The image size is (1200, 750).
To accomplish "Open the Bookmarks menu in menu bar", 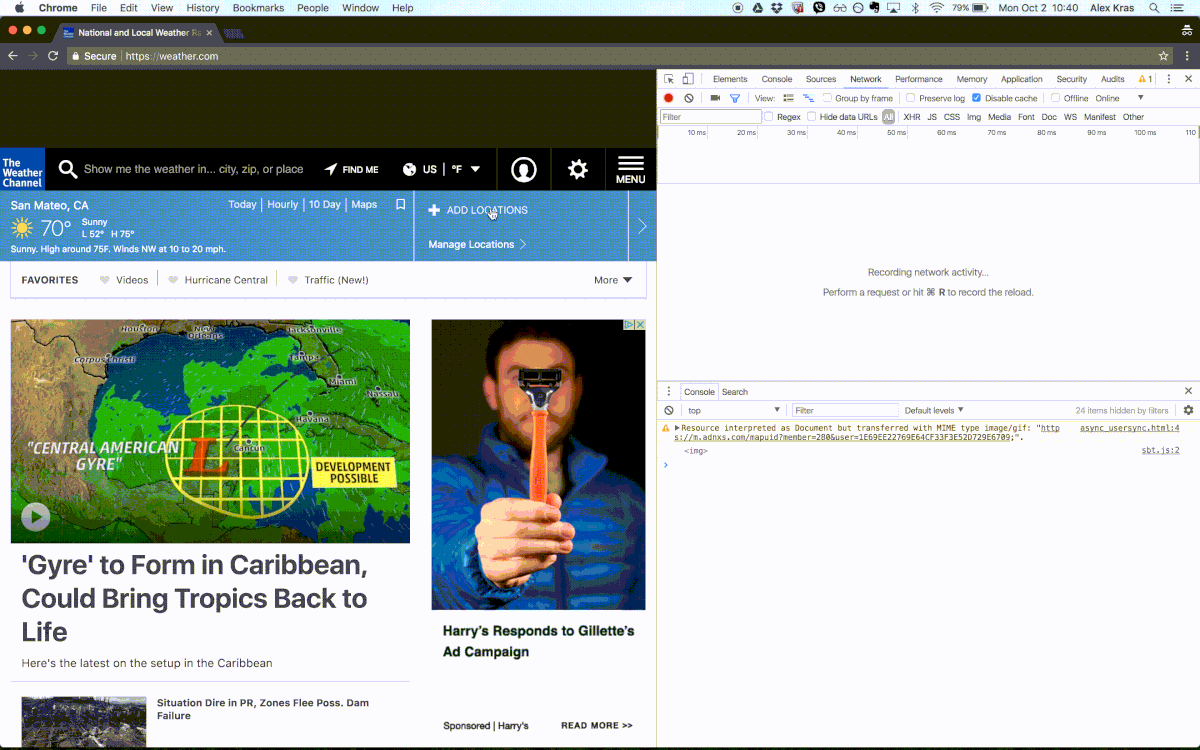I will 258,8.
